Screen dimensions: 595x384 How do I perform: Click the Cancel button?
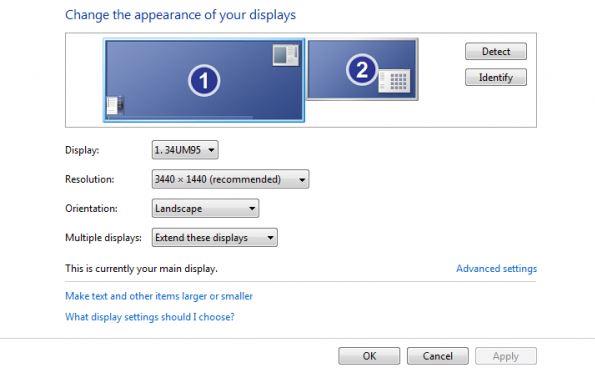pyautogui.click(x=438, y=356)
